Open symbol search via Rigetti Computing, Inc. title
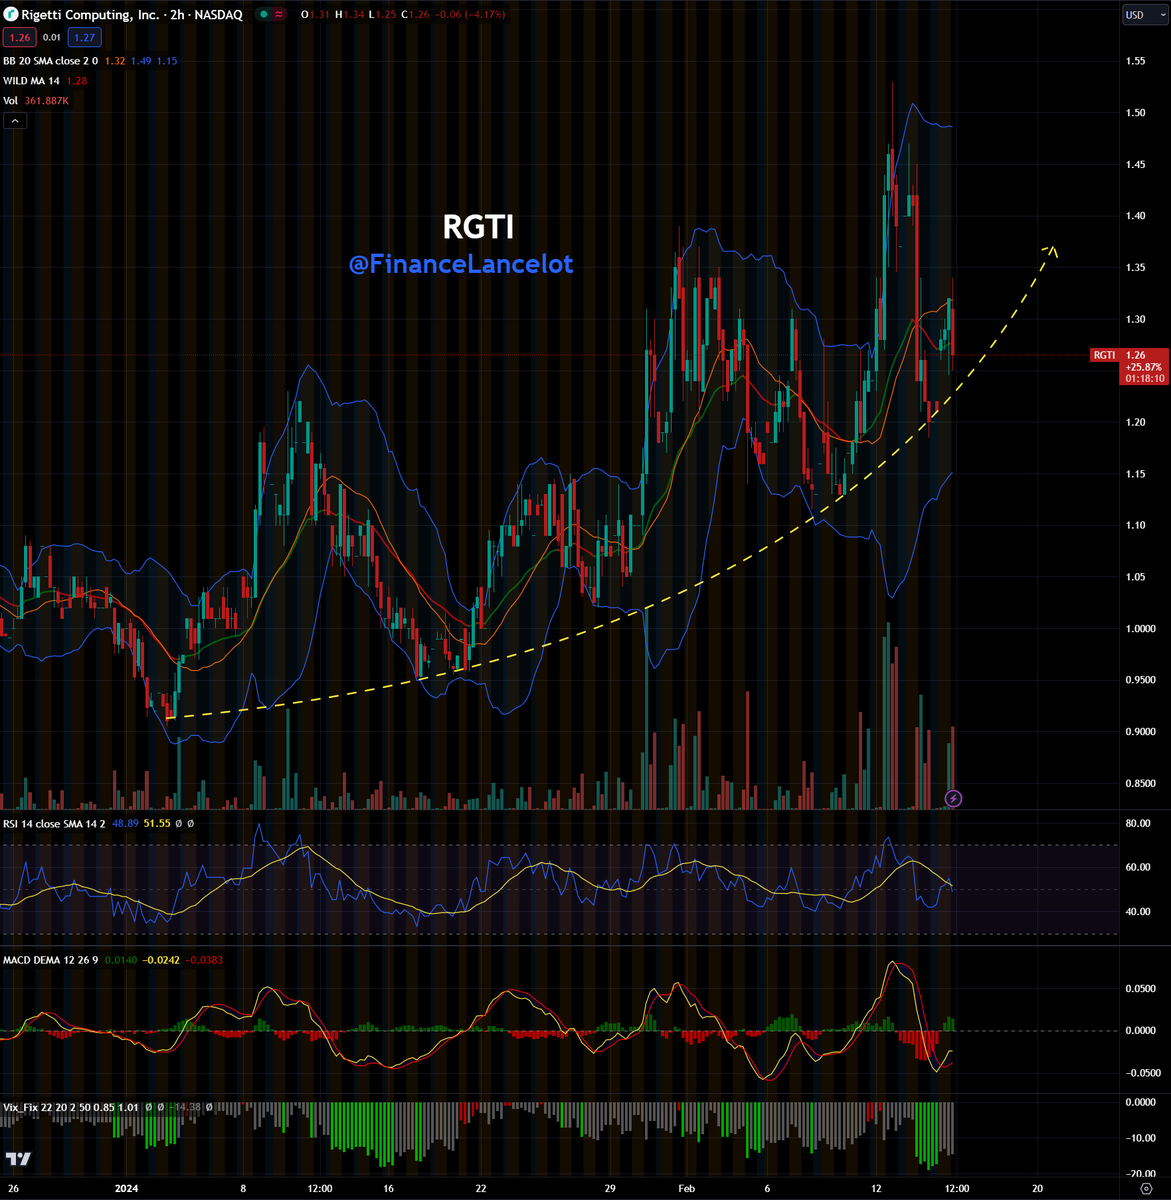The image size is (1171, 1200). coord(90,15)
